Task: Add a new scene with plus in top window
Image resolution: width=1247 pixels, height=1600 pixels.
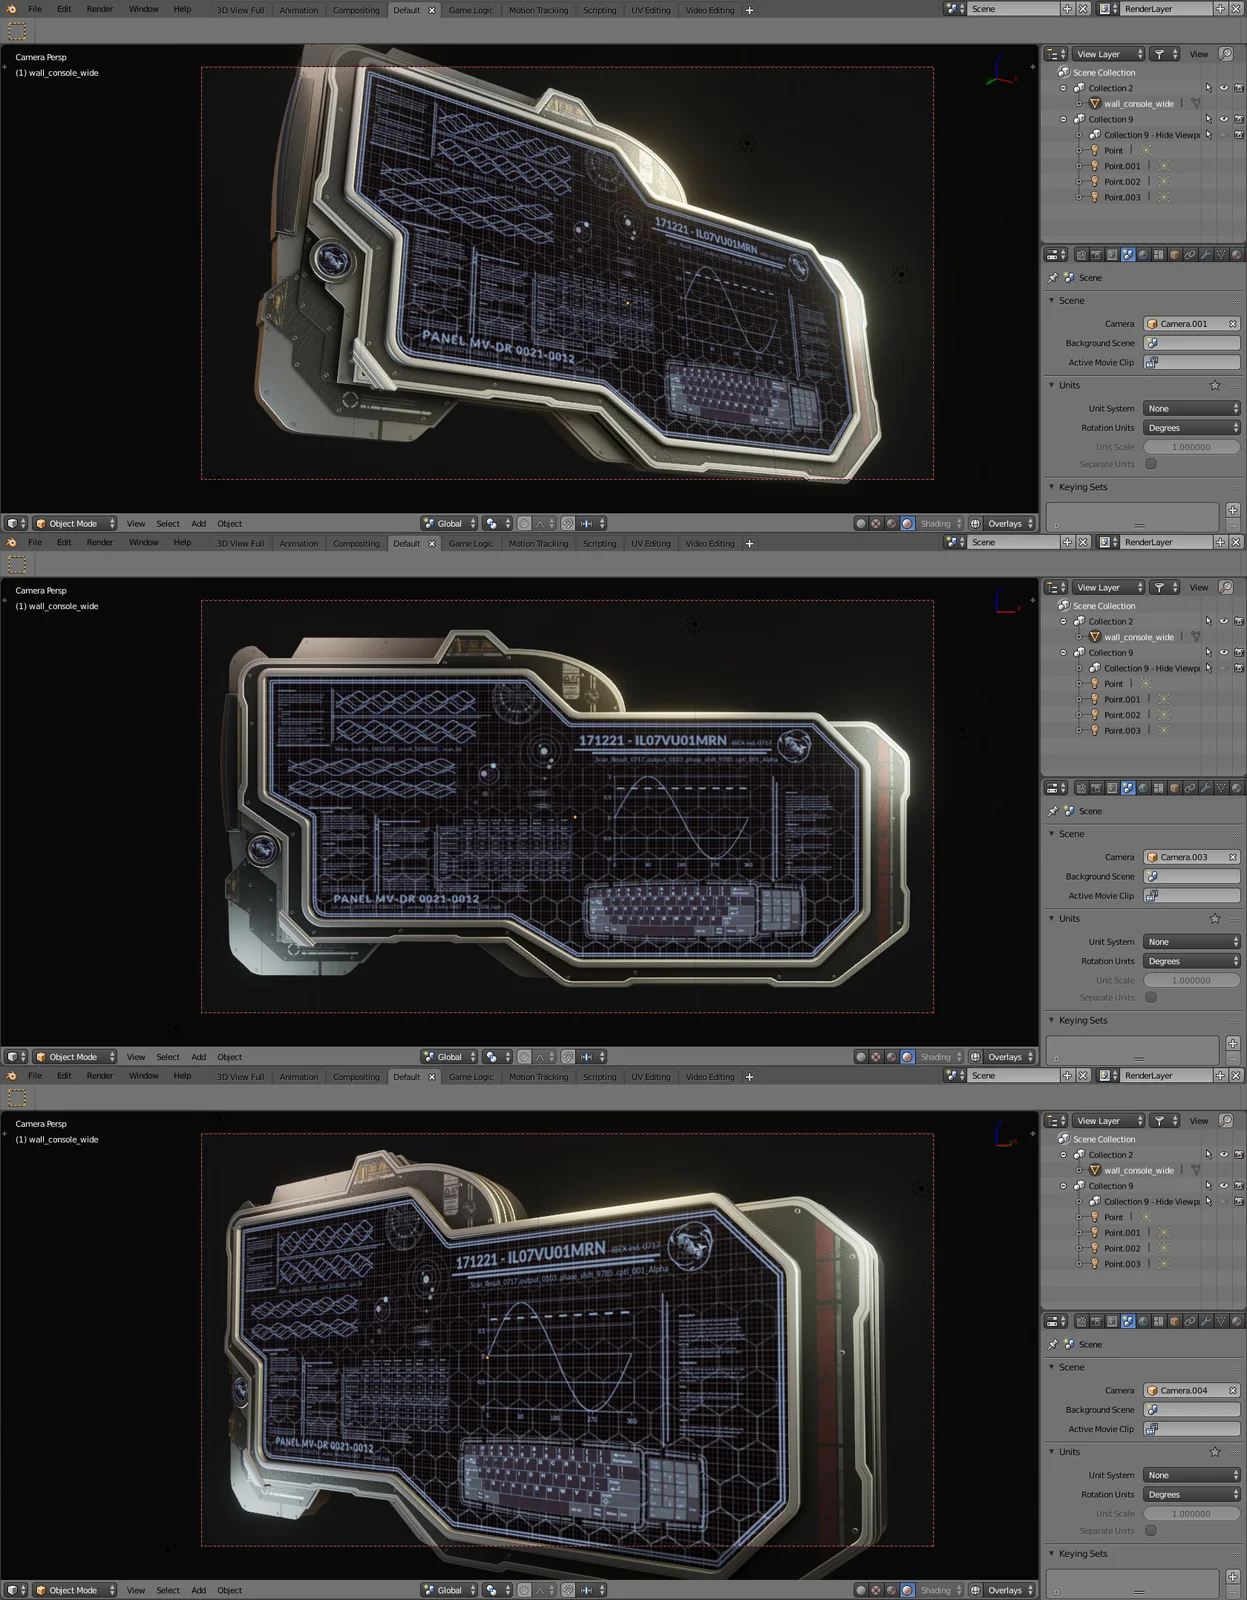Action: click(x=1067, y=9)
